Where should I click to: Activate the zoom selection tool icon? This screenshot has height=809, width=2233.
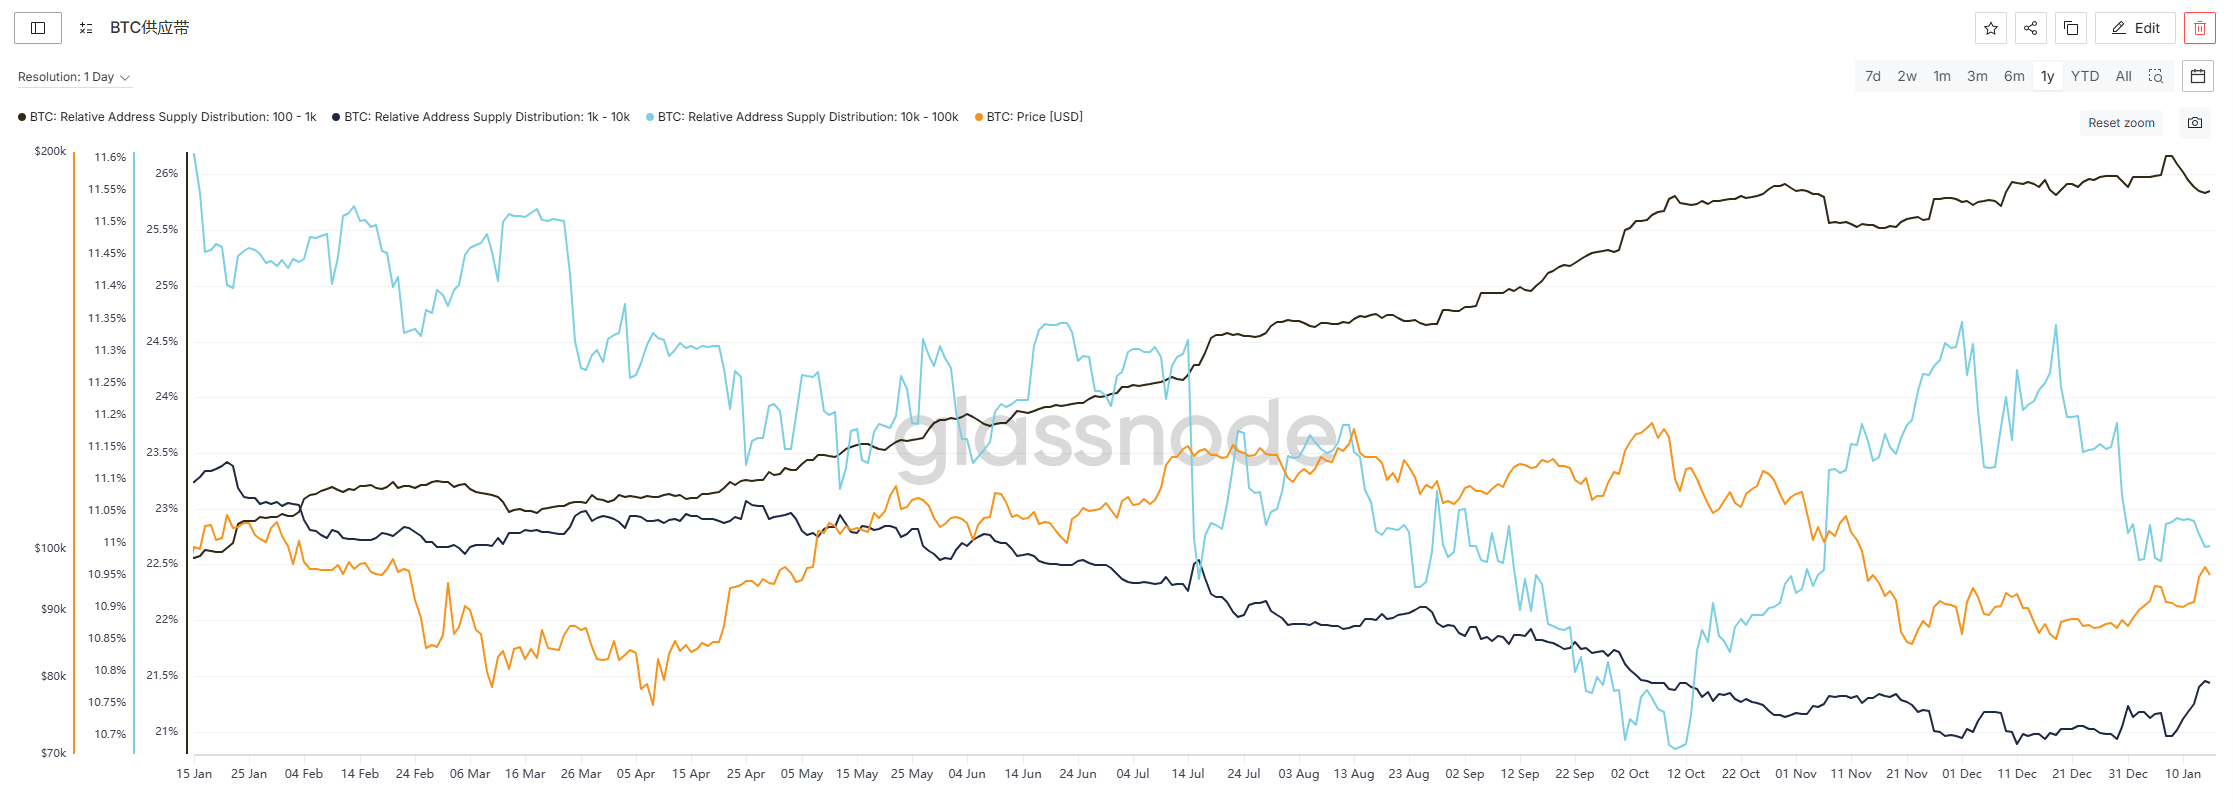[x=2156, y=76]
